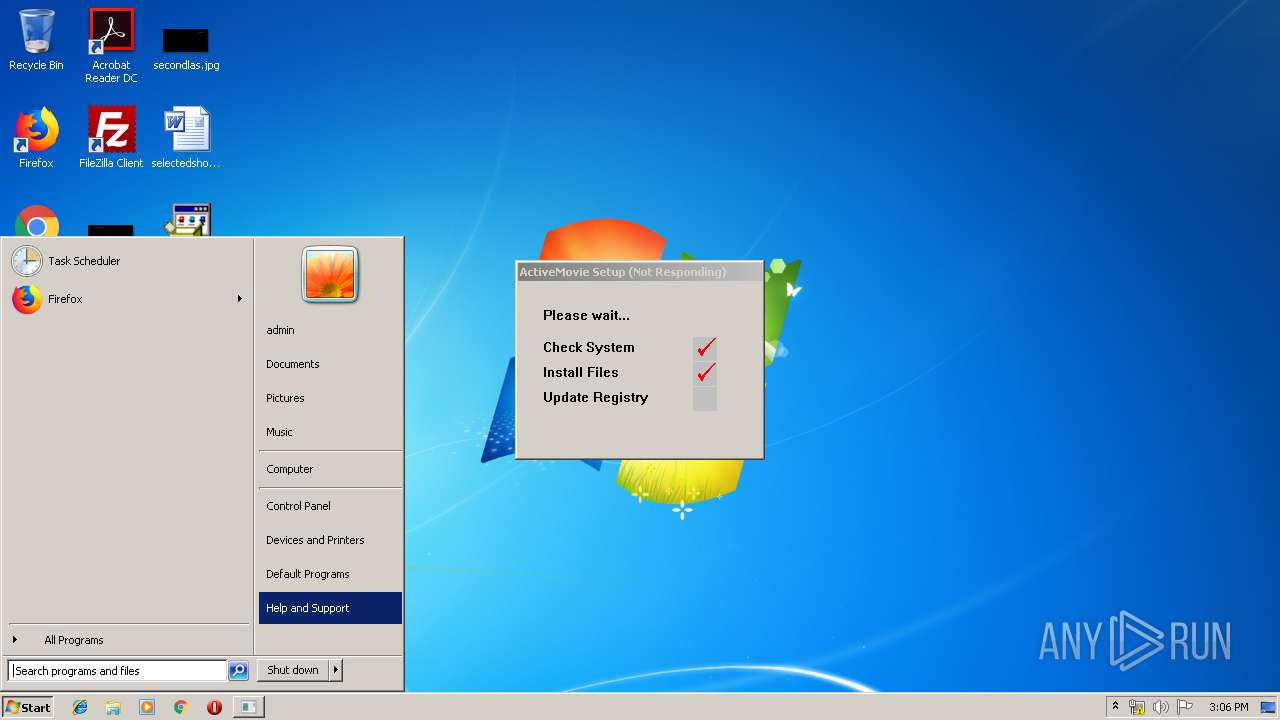This screenshot has width=1280, height=720.
Task: Open the Firefox desktop shortcut
Action: click(36, 138)
